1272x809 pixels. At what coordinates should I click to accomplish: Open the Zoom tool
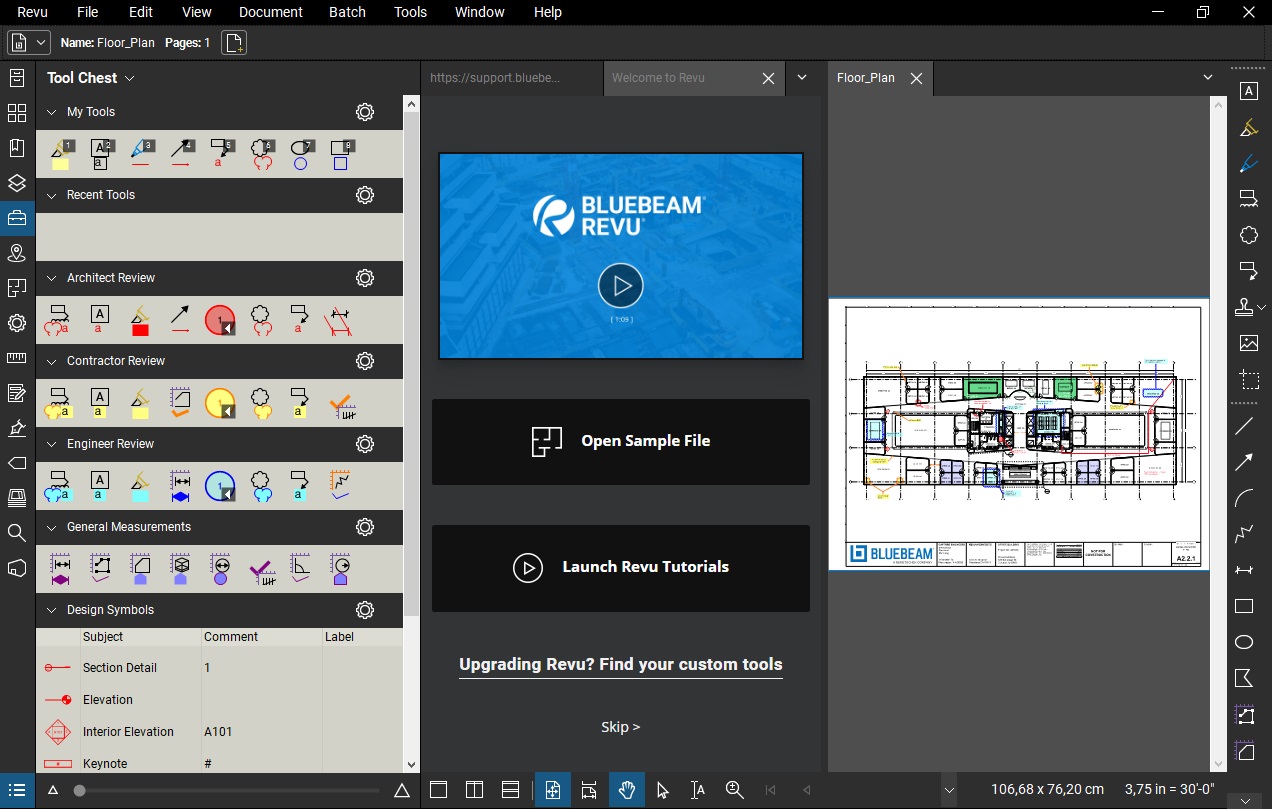point(734,789)
